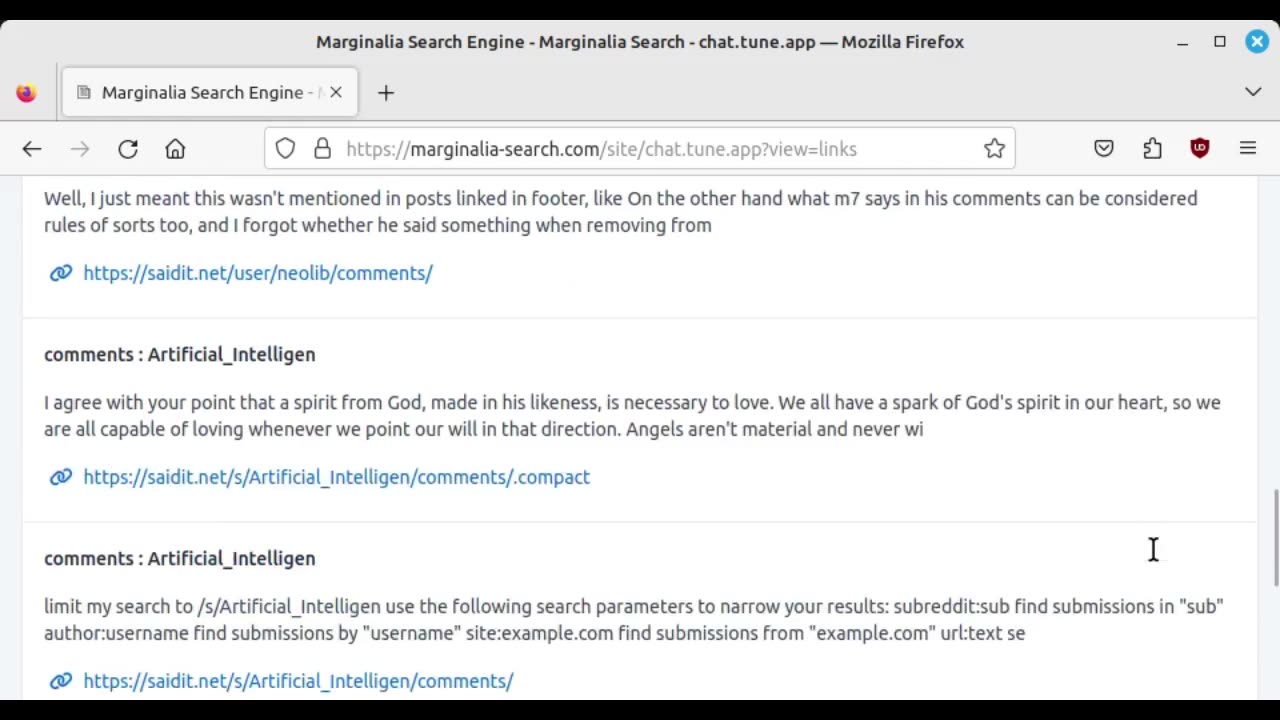
Task: Click link icon beside .compact URL
Action: pyautogui.click(x=61, y=477)
